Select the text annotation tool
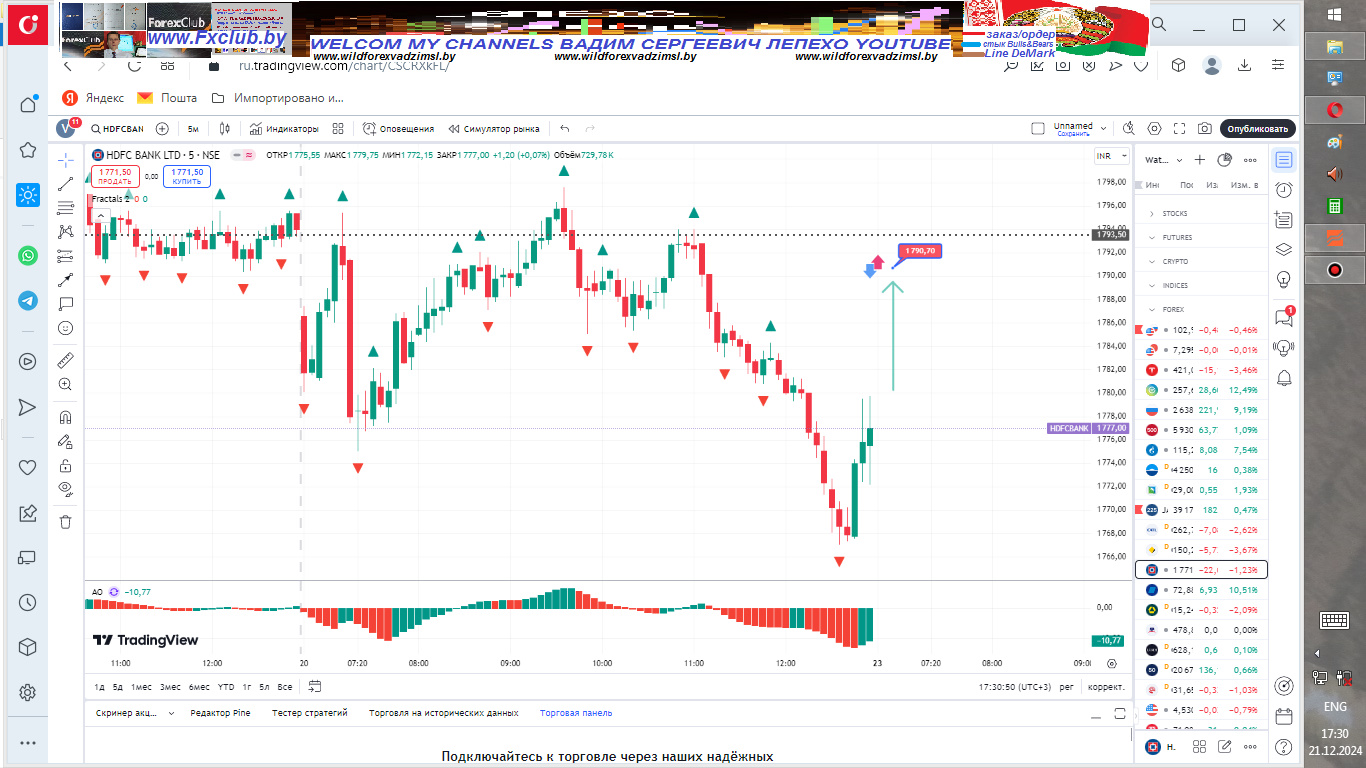 coord(66,304)
